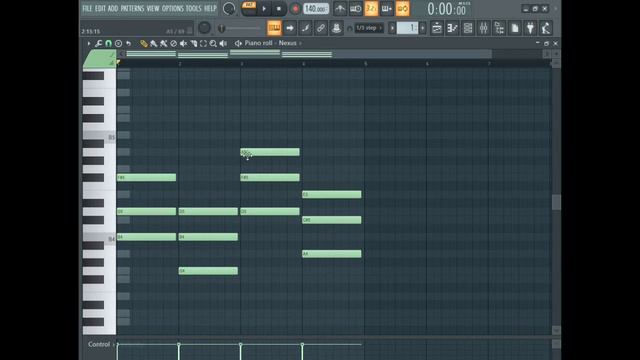The height and width of the screenshot is (360, 640).
Task: Open the PATTERNS menu
Action: 132,8
